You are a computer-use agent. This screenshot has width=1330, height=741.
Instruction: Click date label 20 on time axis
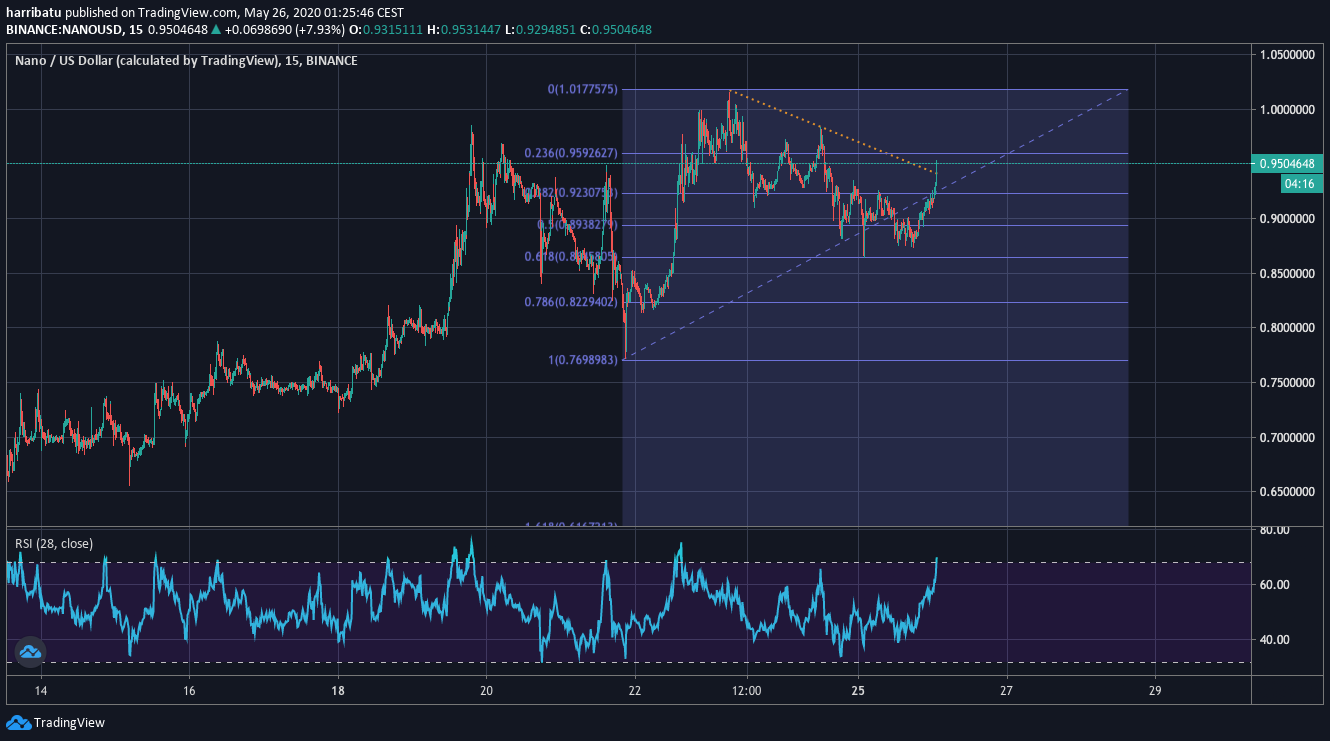486,691
